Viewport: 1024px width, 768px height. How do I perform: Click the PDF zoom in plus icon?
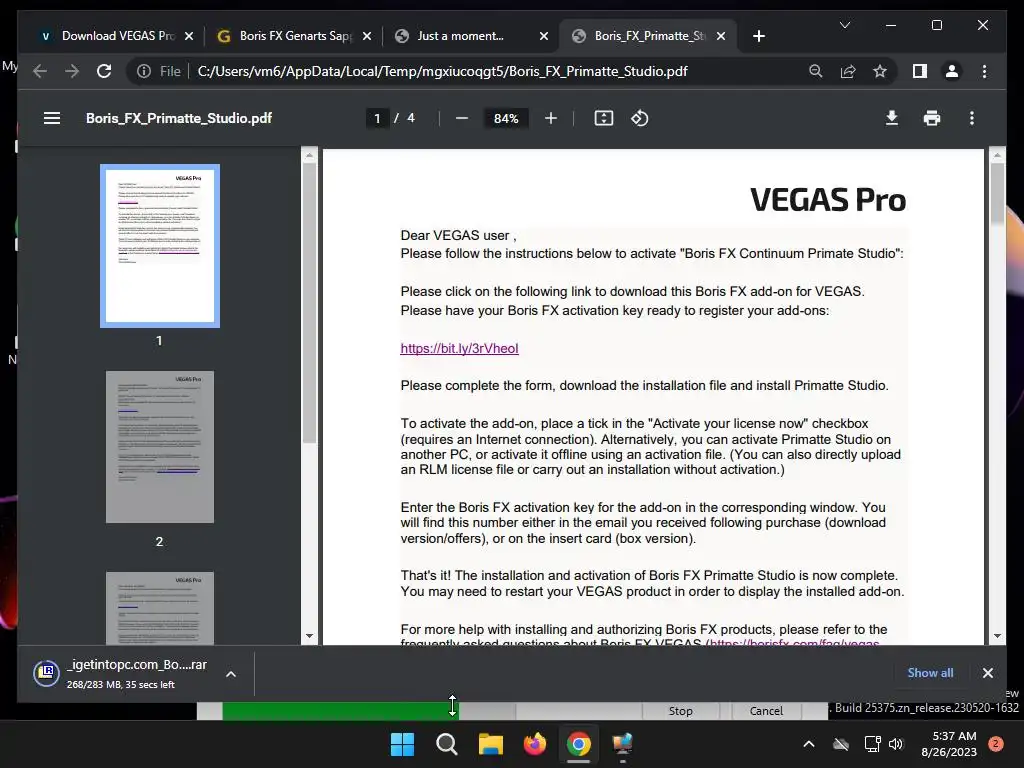551,118
